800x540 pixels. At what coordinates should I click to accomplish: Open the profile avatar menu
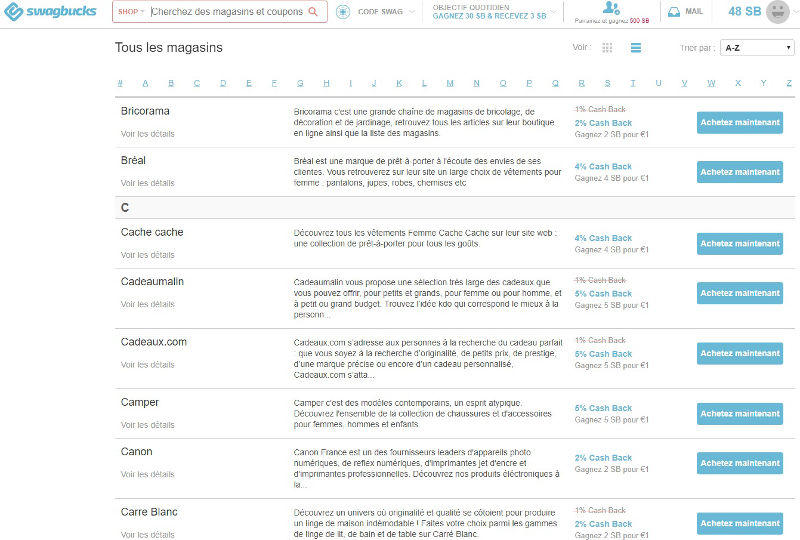coord(778,11)
